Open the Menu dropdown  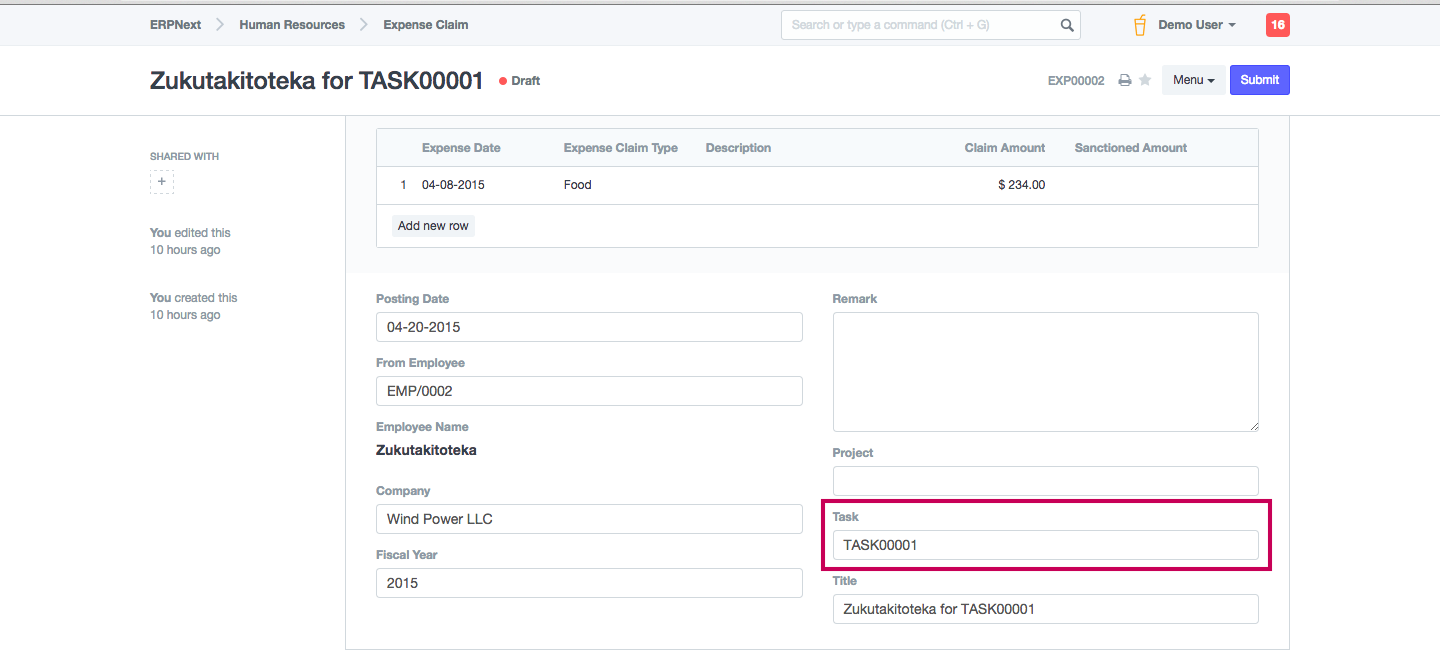coord(1193,80)
